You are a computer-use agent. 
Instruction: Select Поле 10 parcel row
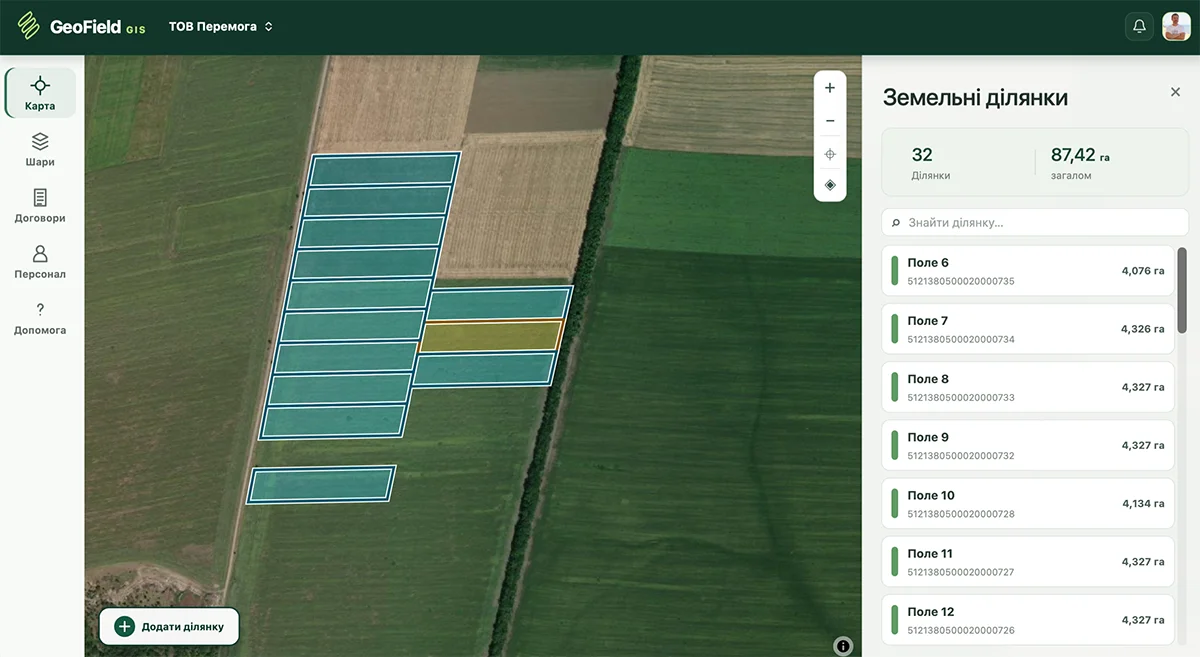[x=1028, y=503]
